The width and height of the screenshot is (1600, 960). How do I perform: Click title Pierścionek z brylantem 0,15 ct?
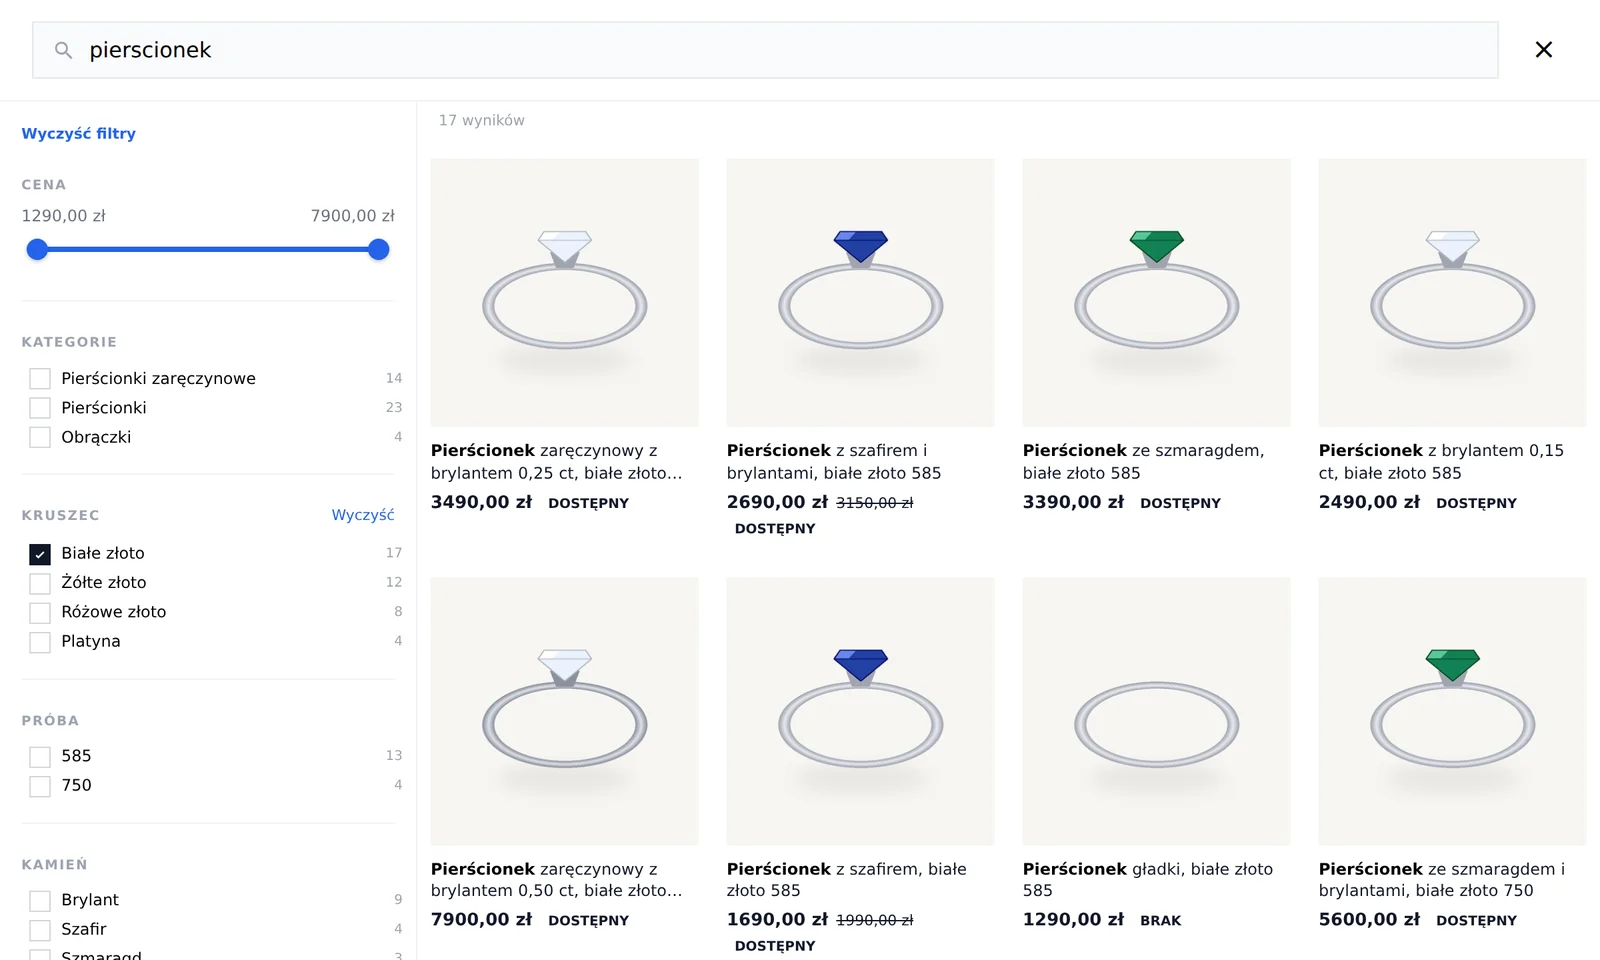(x=1441, y=462)
